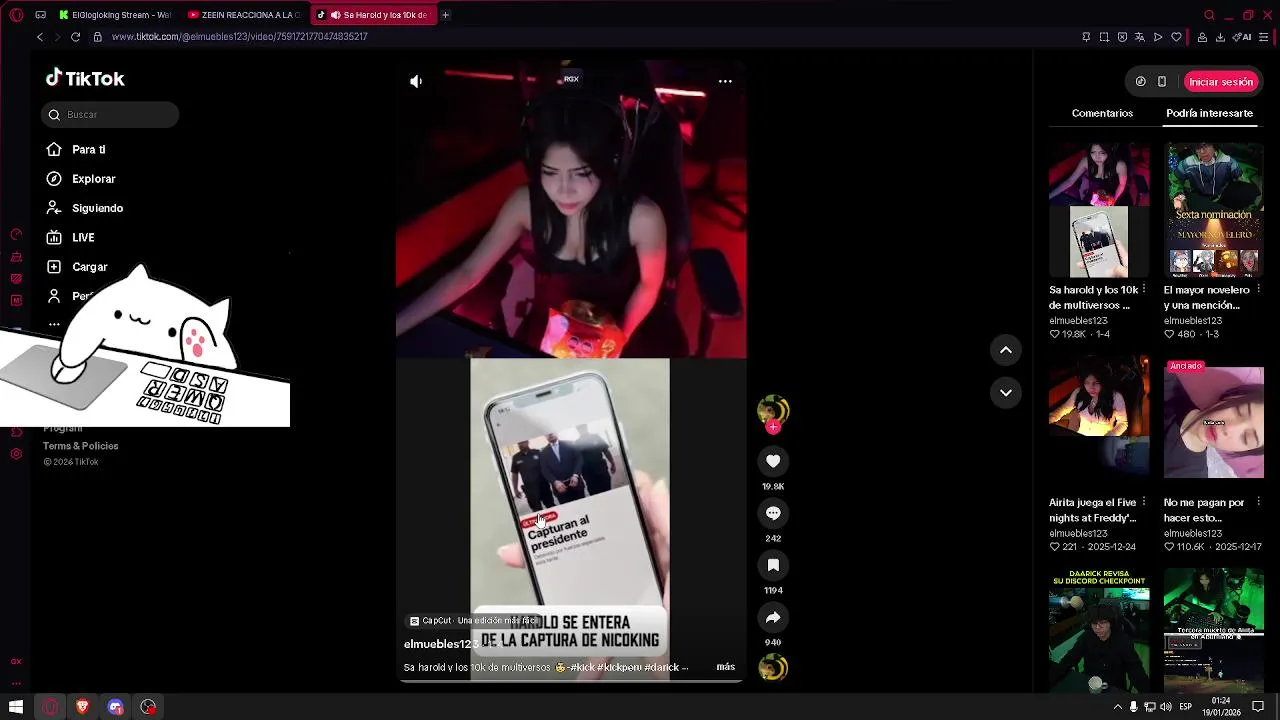Open the comments bubble icon

tap(773, 513)
